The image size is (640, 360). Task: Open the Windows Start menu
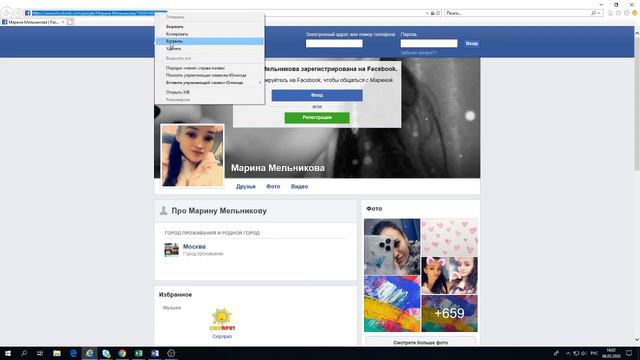click(7, 353)
